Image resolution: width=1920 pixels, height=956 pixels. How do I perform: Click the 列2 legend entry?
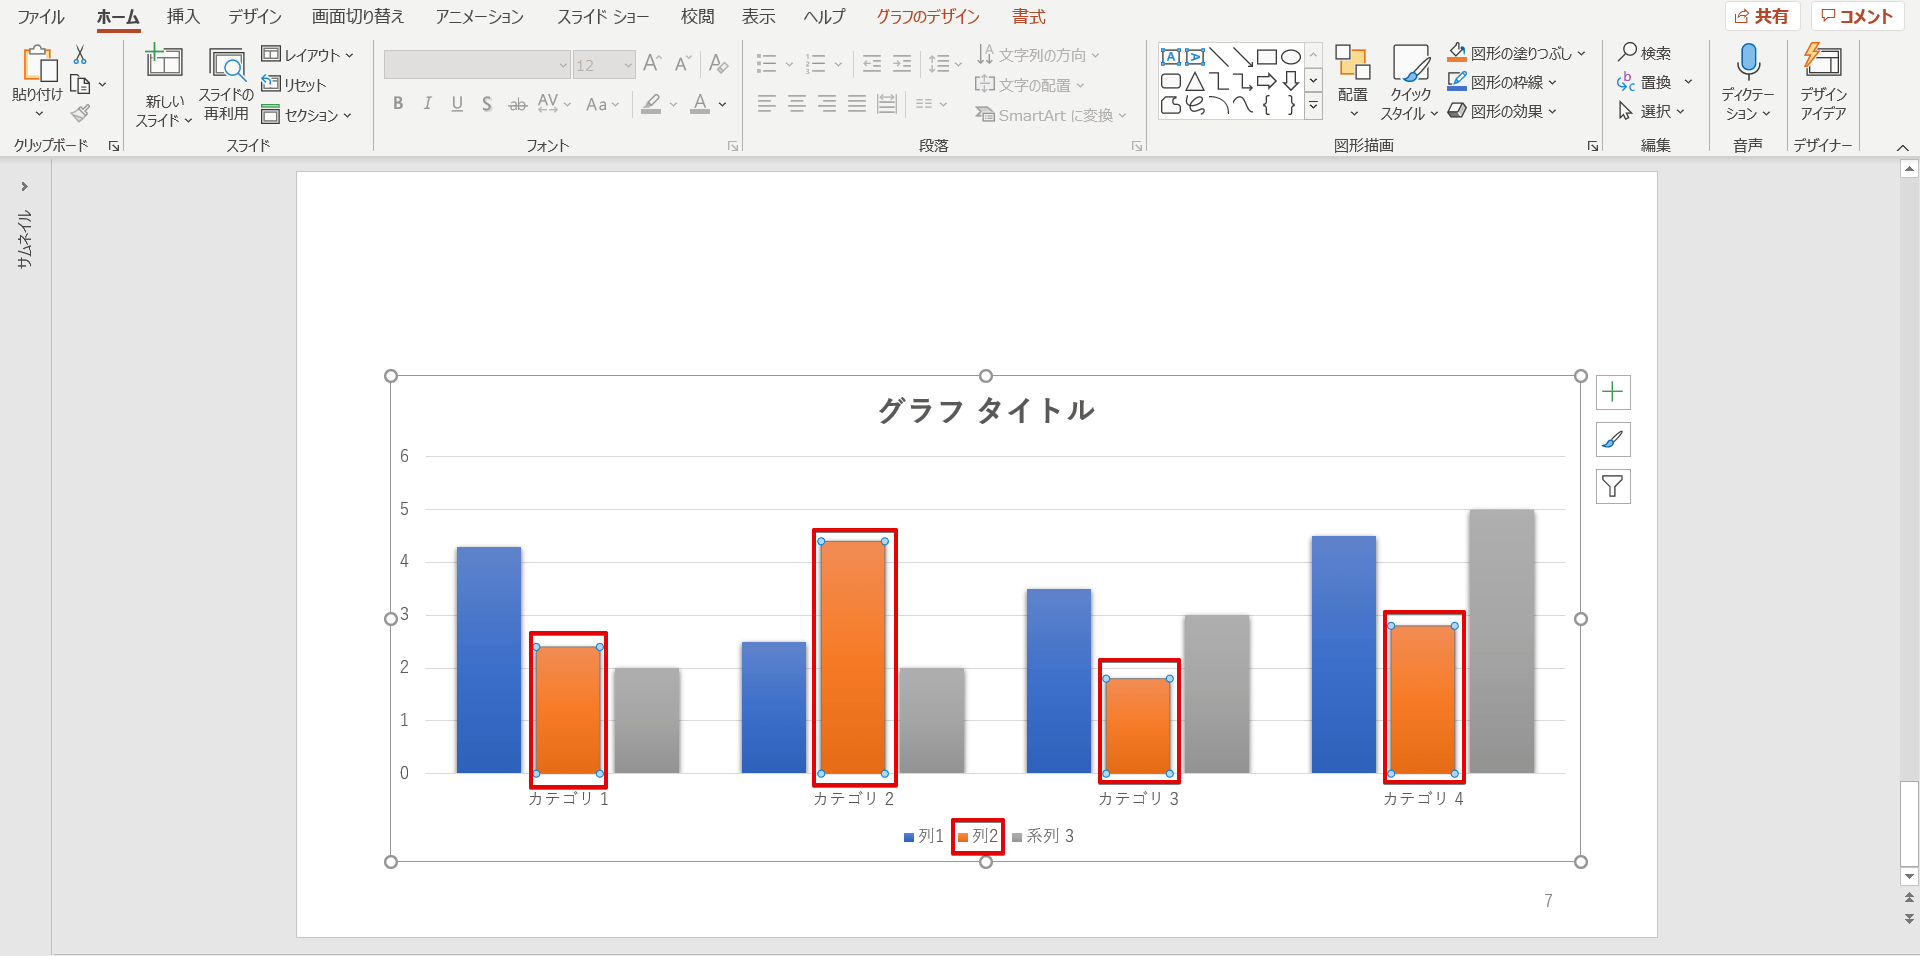coord(978,836)
